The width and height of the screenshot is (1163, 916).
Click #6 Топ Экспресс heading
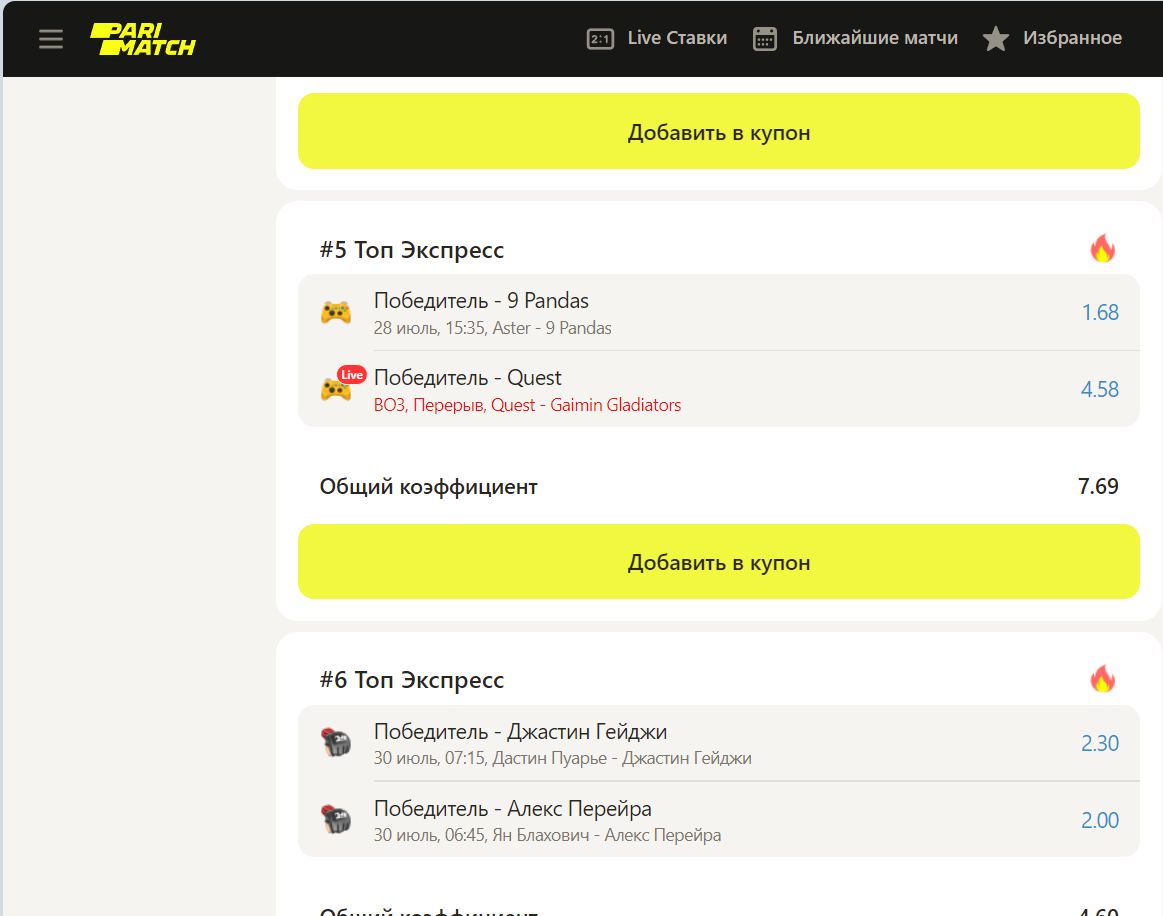coord(412,679)
